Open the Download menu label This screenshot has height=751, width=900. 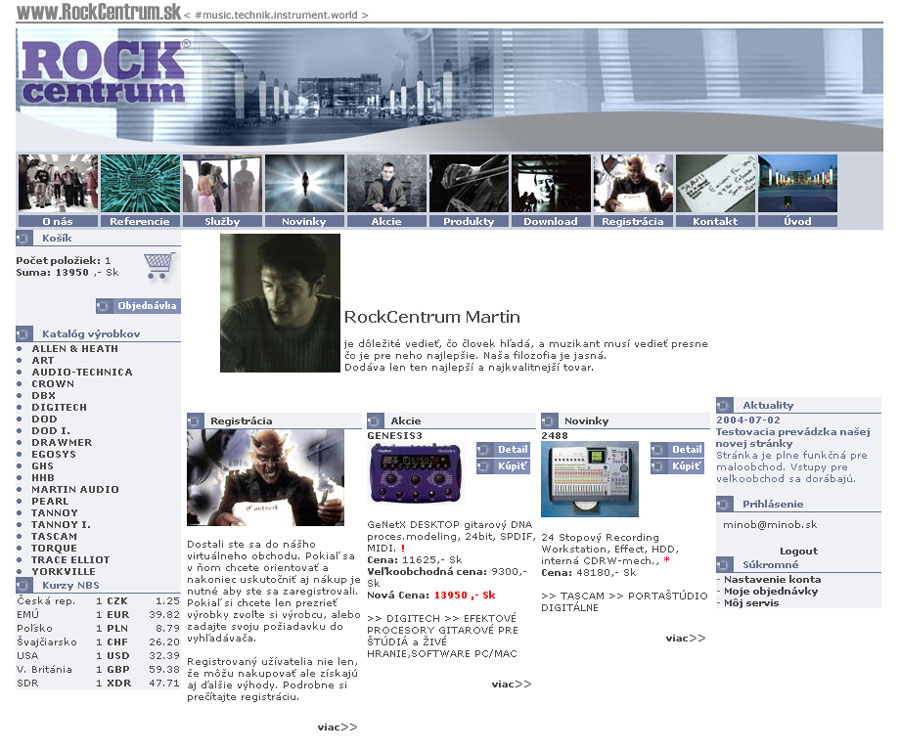click(551, 221)
